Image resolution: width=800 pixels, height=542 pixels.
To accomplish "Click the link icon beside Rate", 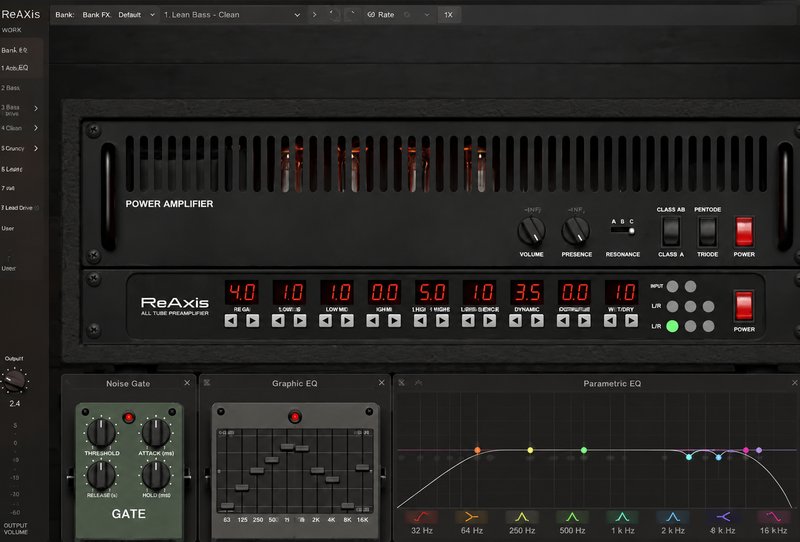I will [371, 15].
